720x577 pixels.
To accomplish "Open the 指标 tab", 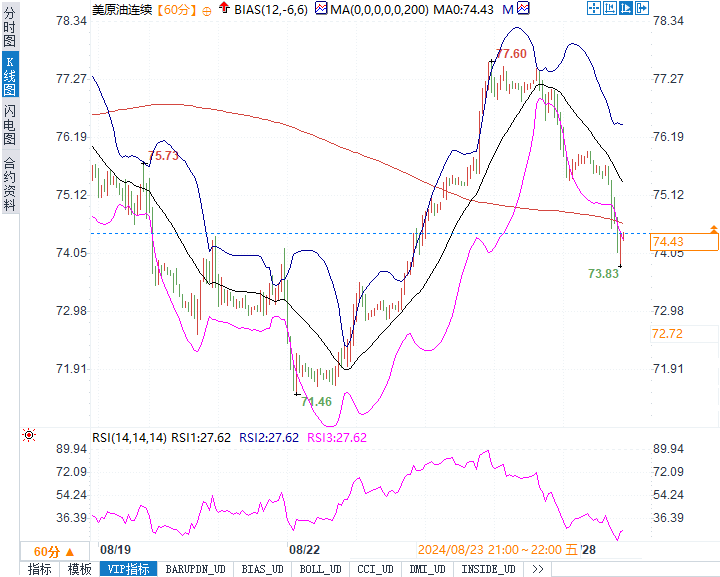I will (x=39, y=569).
